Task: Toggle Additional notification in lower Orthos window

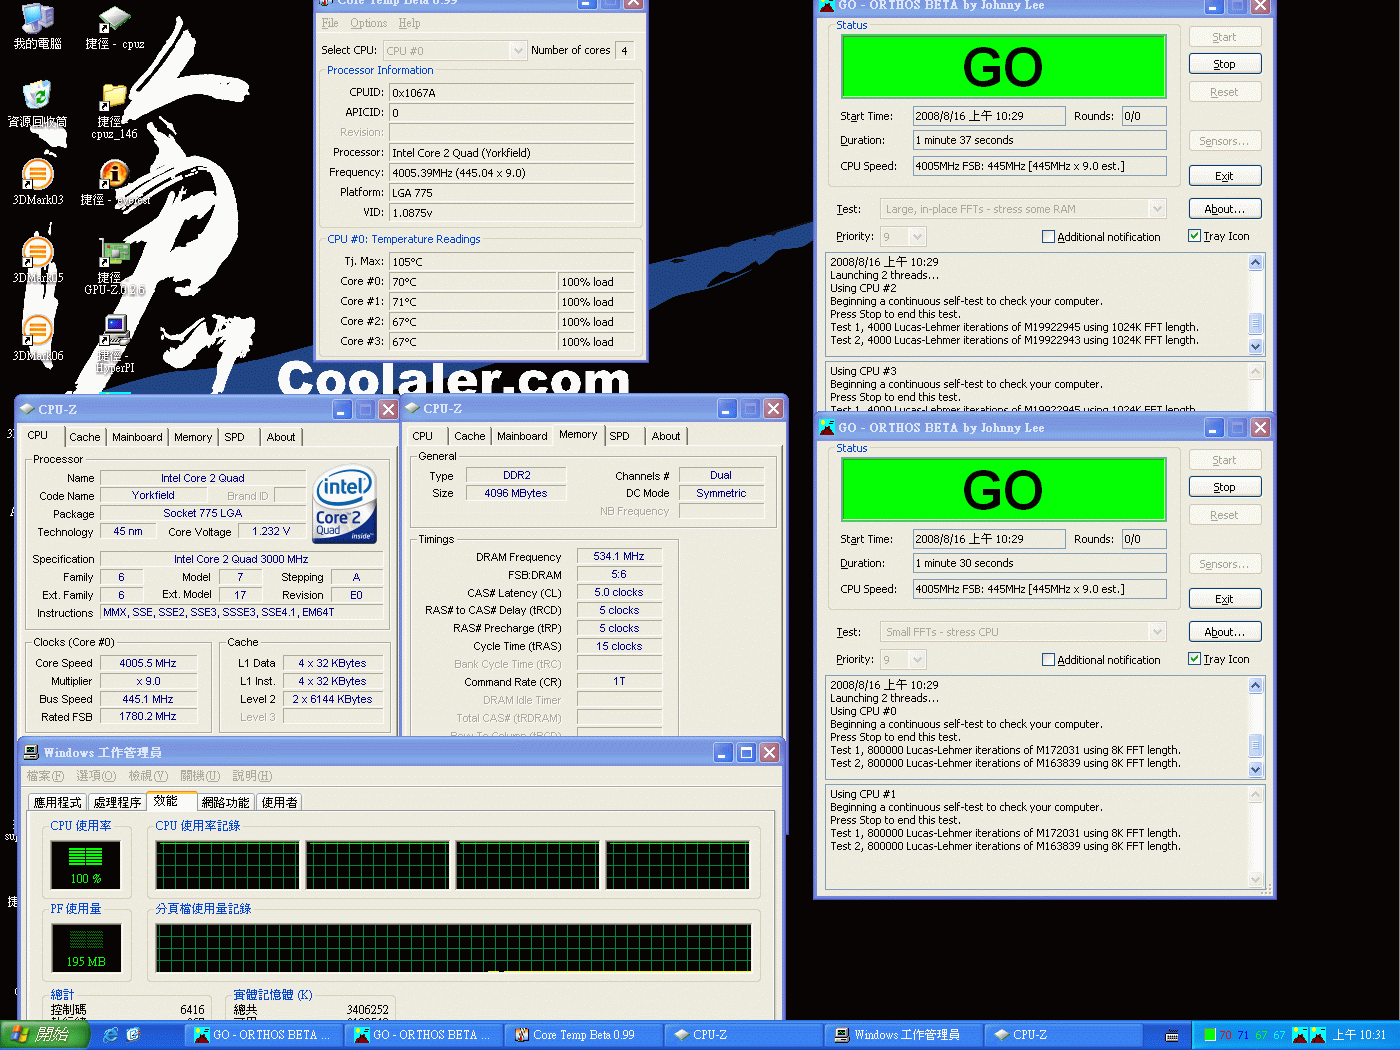Action: [1048, 660]
